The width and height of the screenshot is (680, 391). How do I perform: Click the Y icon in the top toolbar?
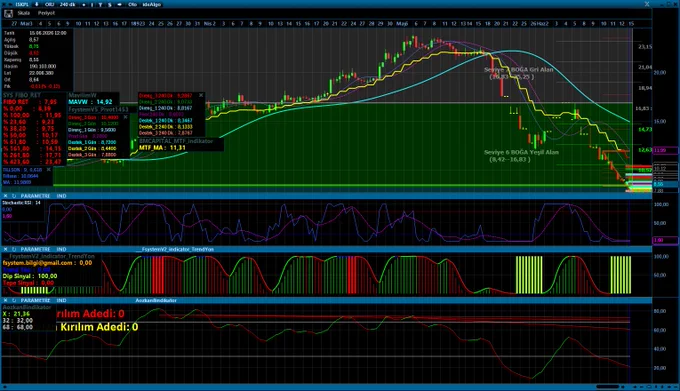(x=100, y=5)
